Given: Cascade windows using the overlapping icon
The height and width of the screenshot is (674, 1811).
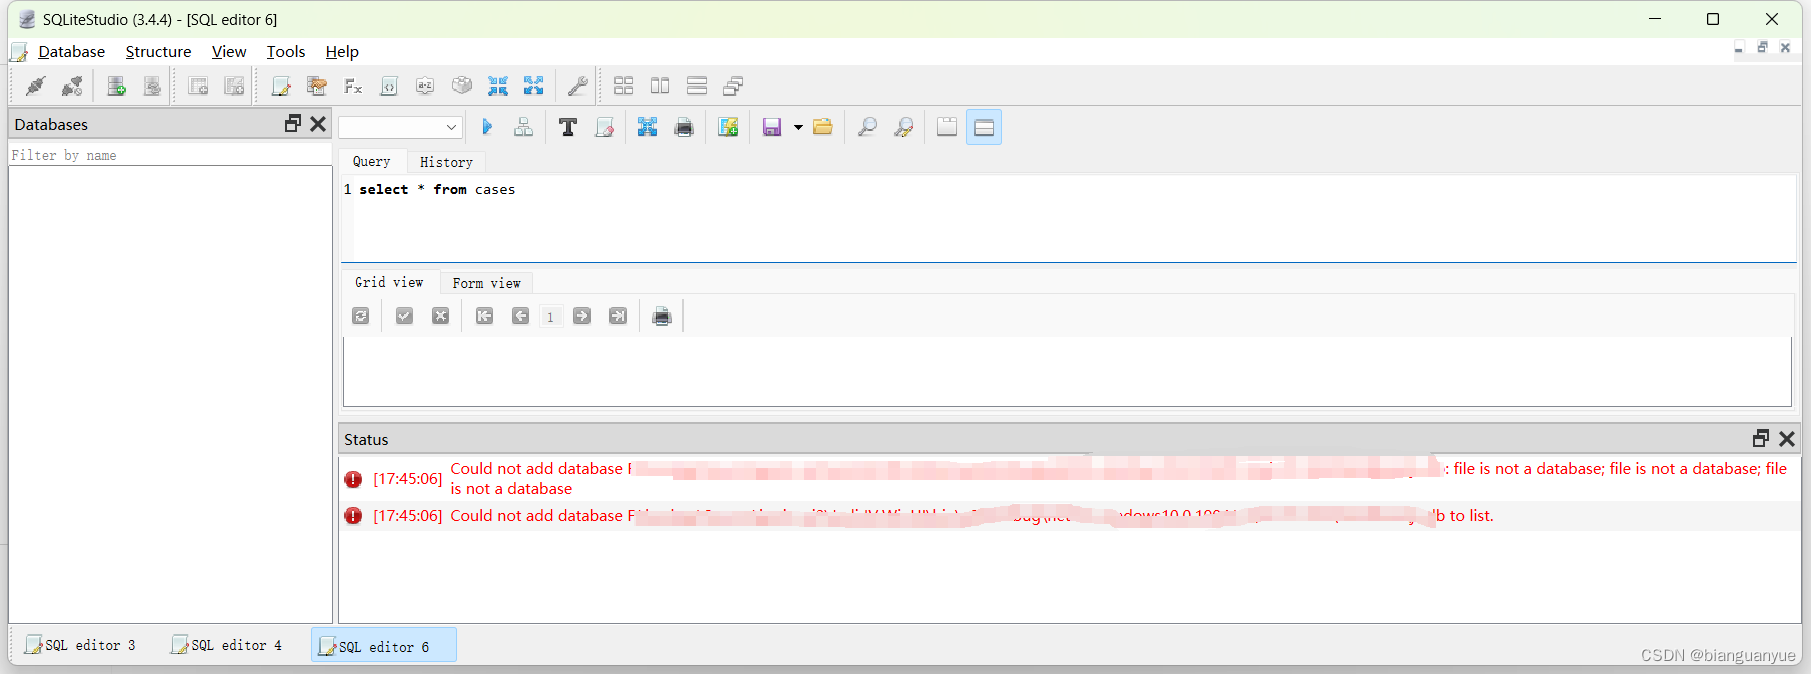Looking at the screenshot, I should (733, 86).
